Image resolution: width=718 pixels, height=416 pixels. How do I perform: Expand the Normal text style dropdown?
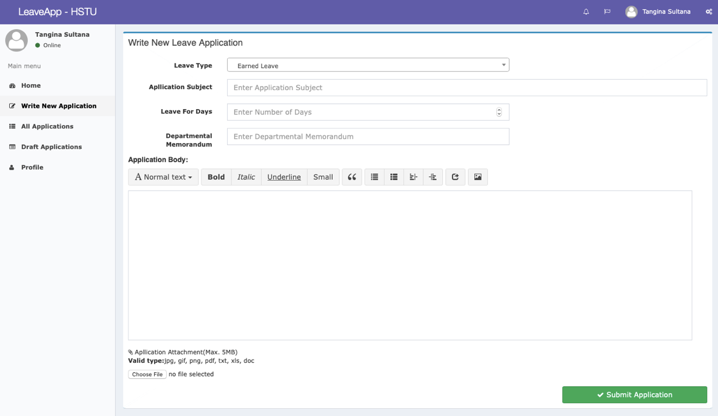point(163,177)
